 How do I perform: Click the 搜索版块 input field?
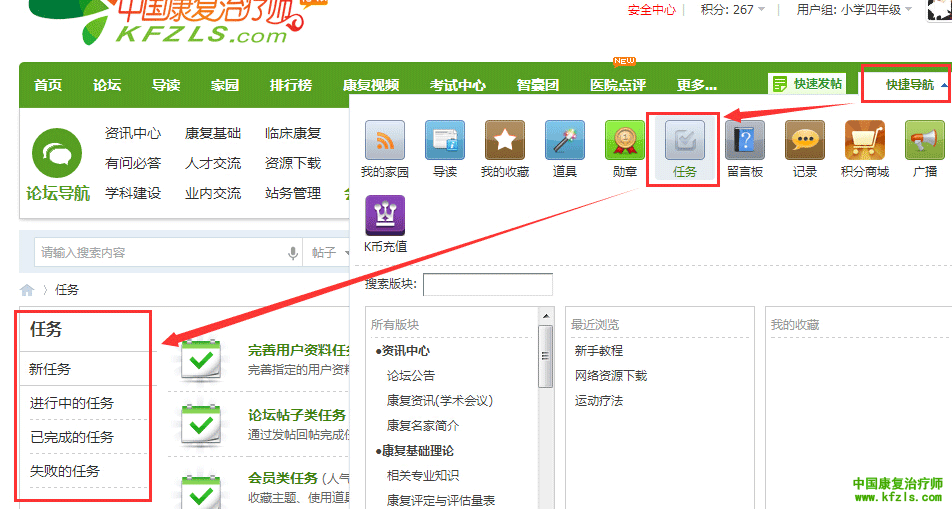click(x=487, y=285)
